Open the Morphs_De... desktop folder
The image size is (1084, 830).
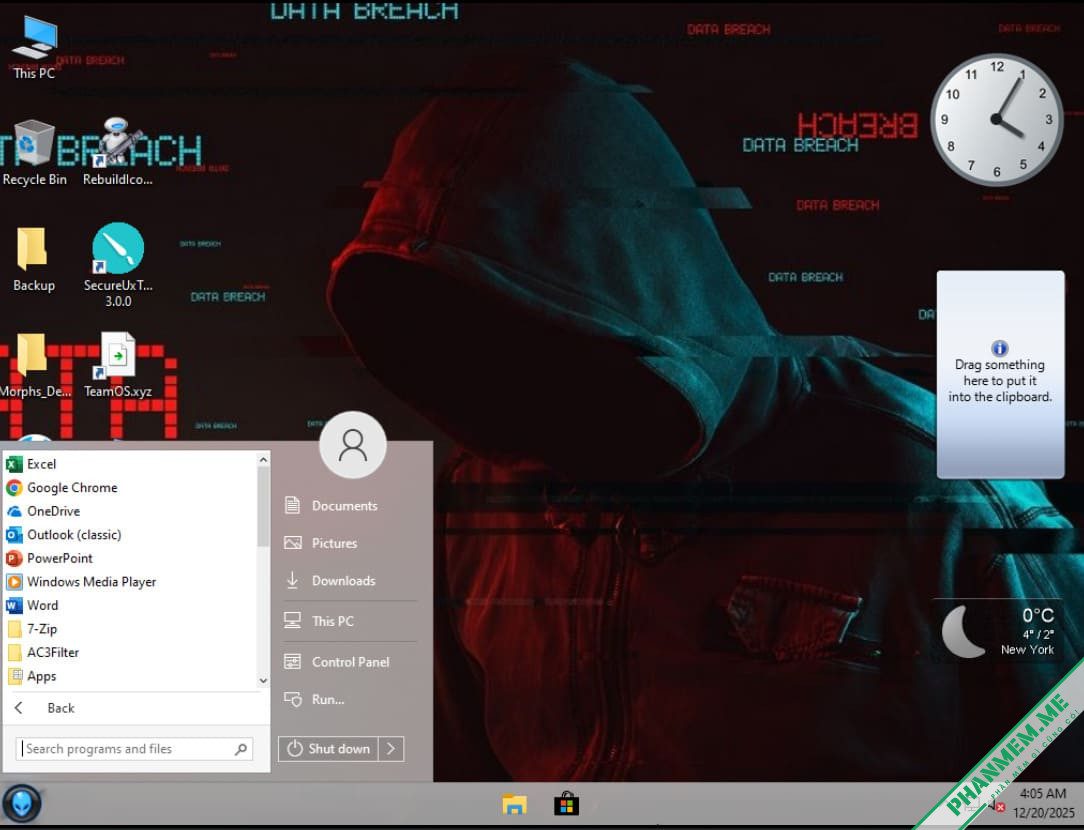click(35, 366)
